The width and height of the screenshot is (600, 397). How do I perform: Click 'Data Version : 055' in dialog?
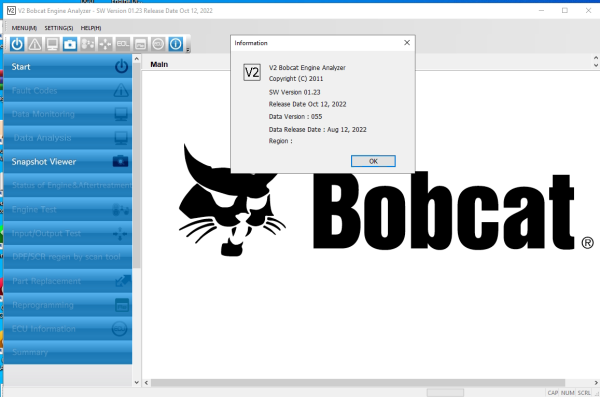(x=295, y=116)
